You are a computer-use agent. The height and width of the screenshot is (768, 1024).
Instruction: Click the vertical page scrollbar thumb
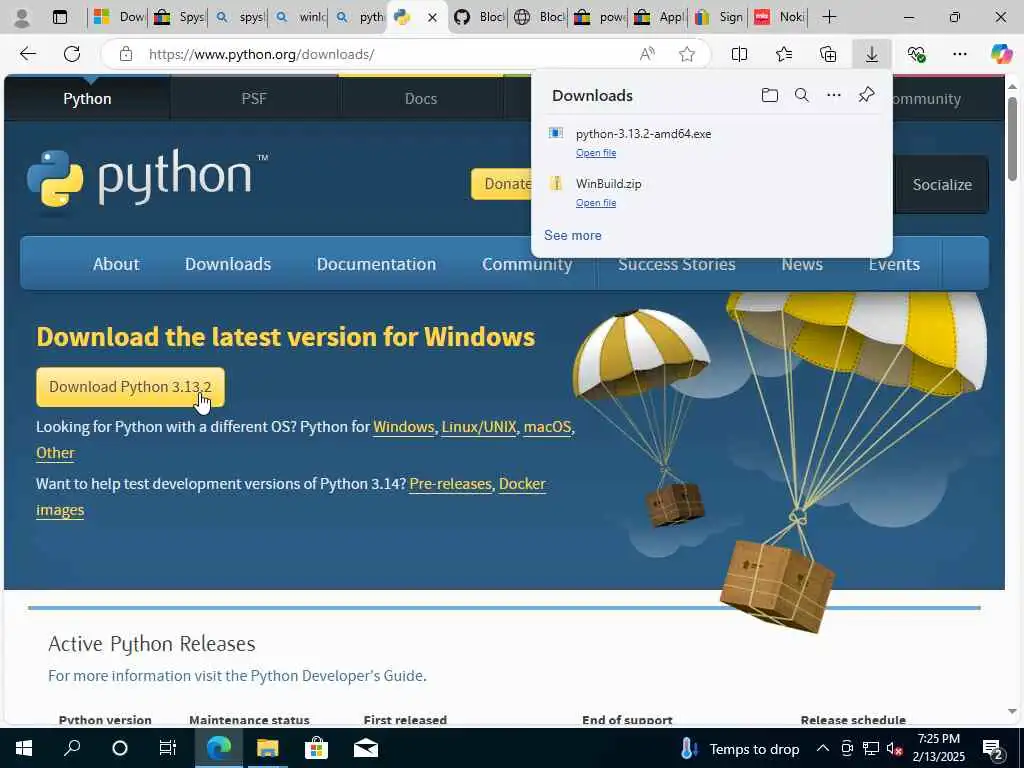(x=1012, y=138)
